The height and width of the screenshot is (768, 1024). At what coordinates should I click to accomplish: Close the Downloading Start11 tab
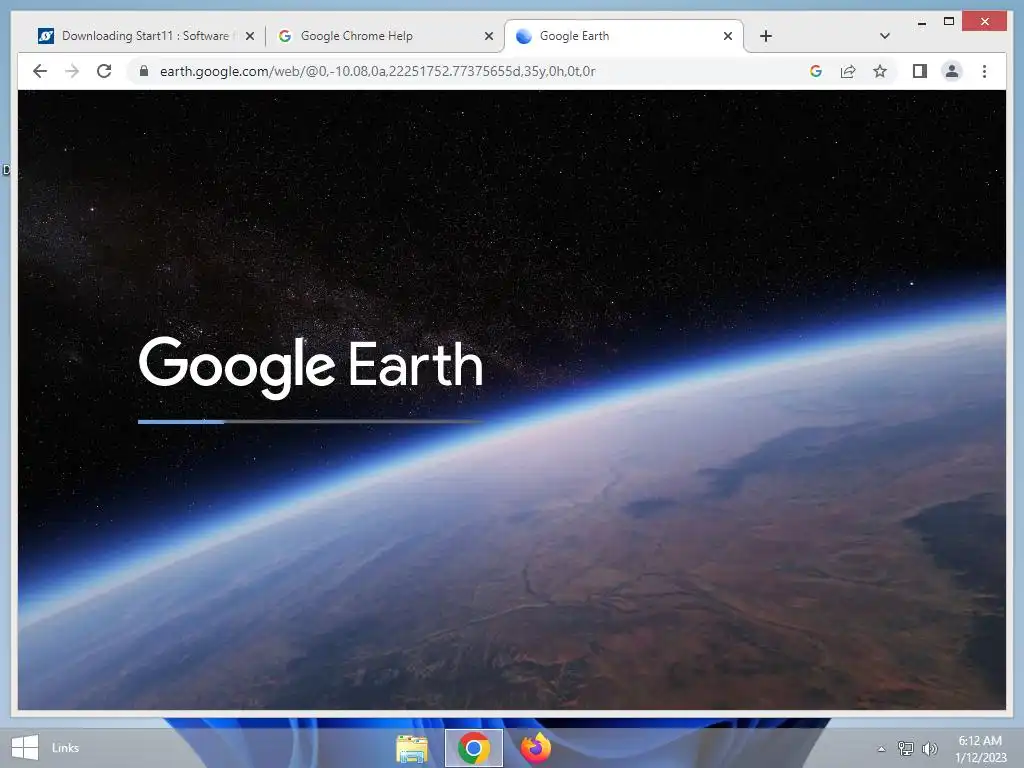coord(249,37)
